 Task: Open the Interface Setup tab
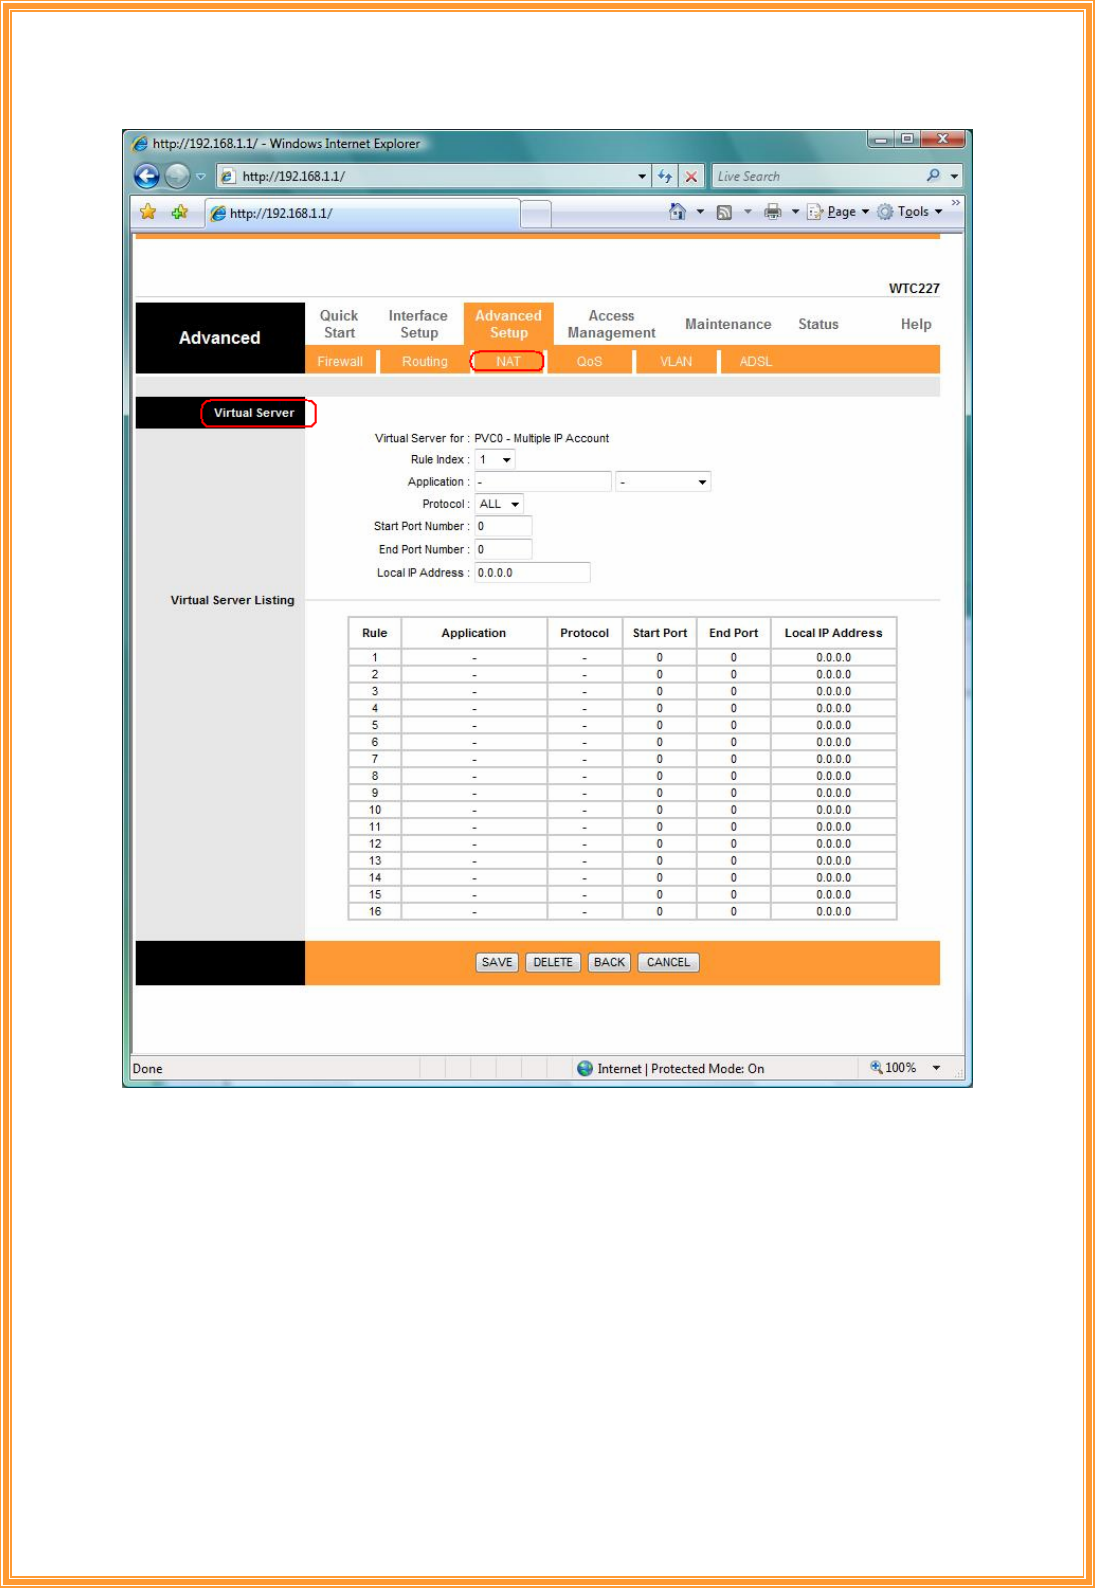418,324
